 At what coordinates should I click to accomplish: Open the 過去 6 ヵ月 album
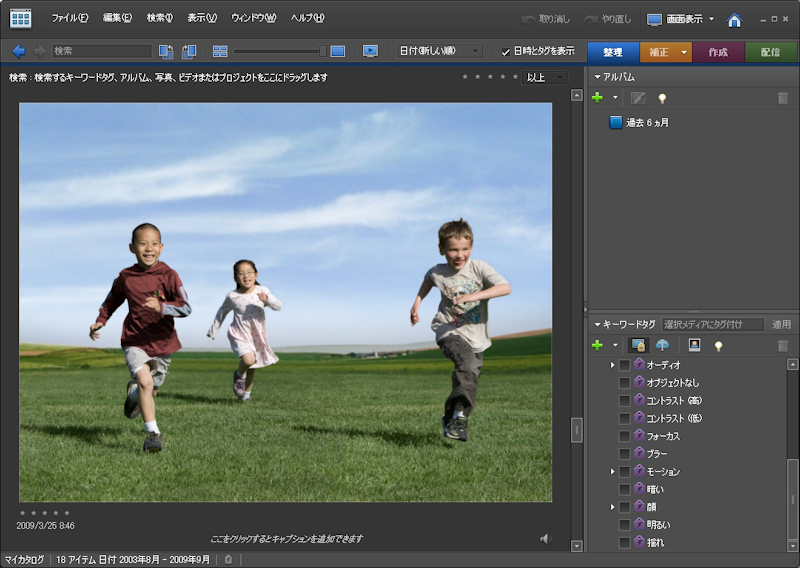click(x=647, y=123)
